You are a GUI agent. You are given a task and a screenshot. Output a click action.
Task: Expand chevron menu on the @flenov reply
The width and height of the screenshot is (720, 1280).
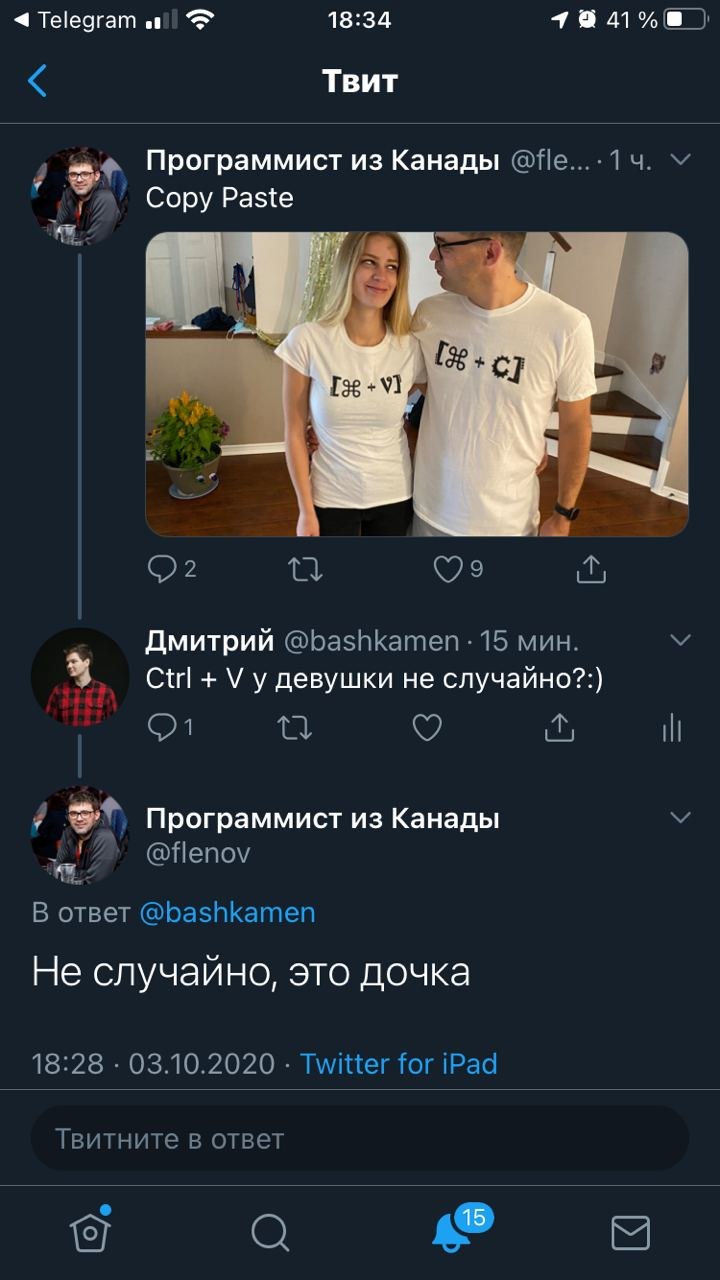click(680, 818)
